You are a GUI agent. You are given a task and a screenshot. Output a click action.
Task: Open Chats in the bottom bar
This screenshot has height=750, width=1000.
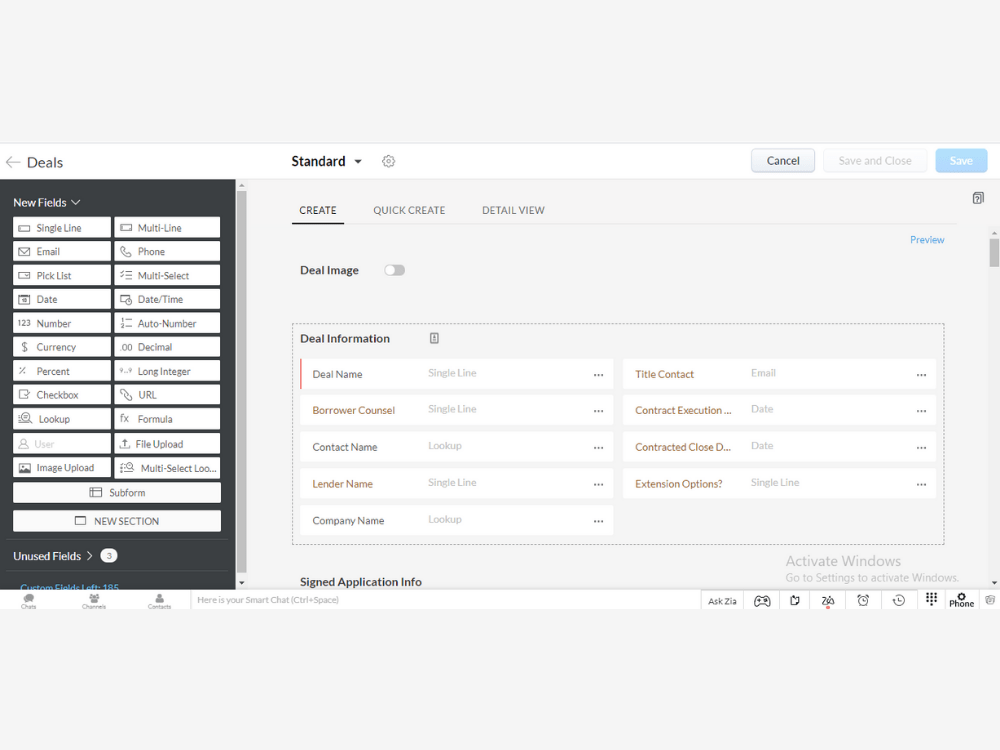point(29,600)
